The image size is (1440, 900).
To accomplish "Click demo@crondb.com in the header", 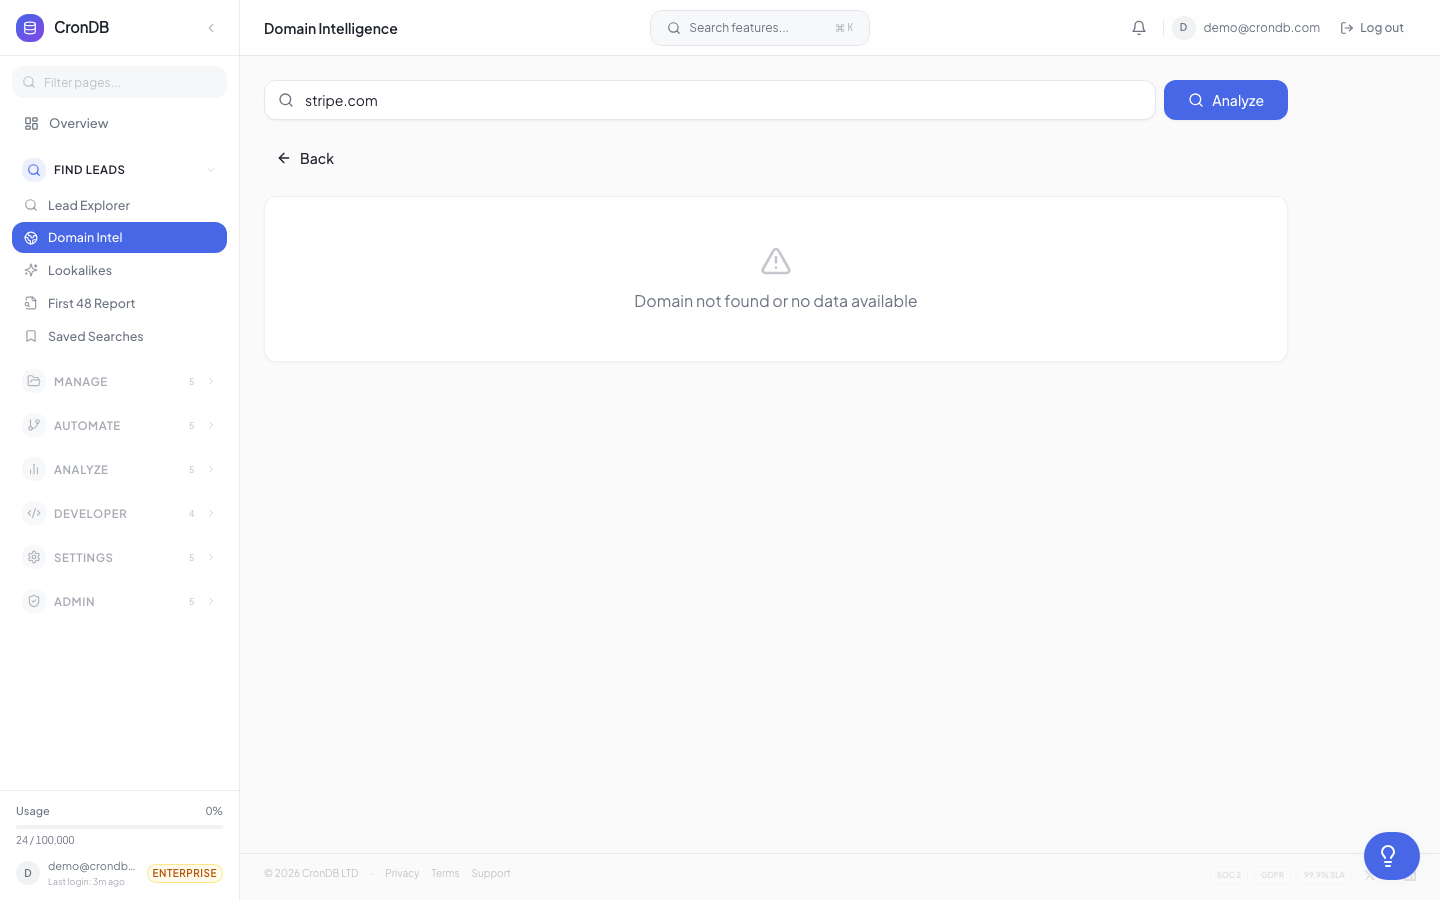I will [x=1262, y=28].
